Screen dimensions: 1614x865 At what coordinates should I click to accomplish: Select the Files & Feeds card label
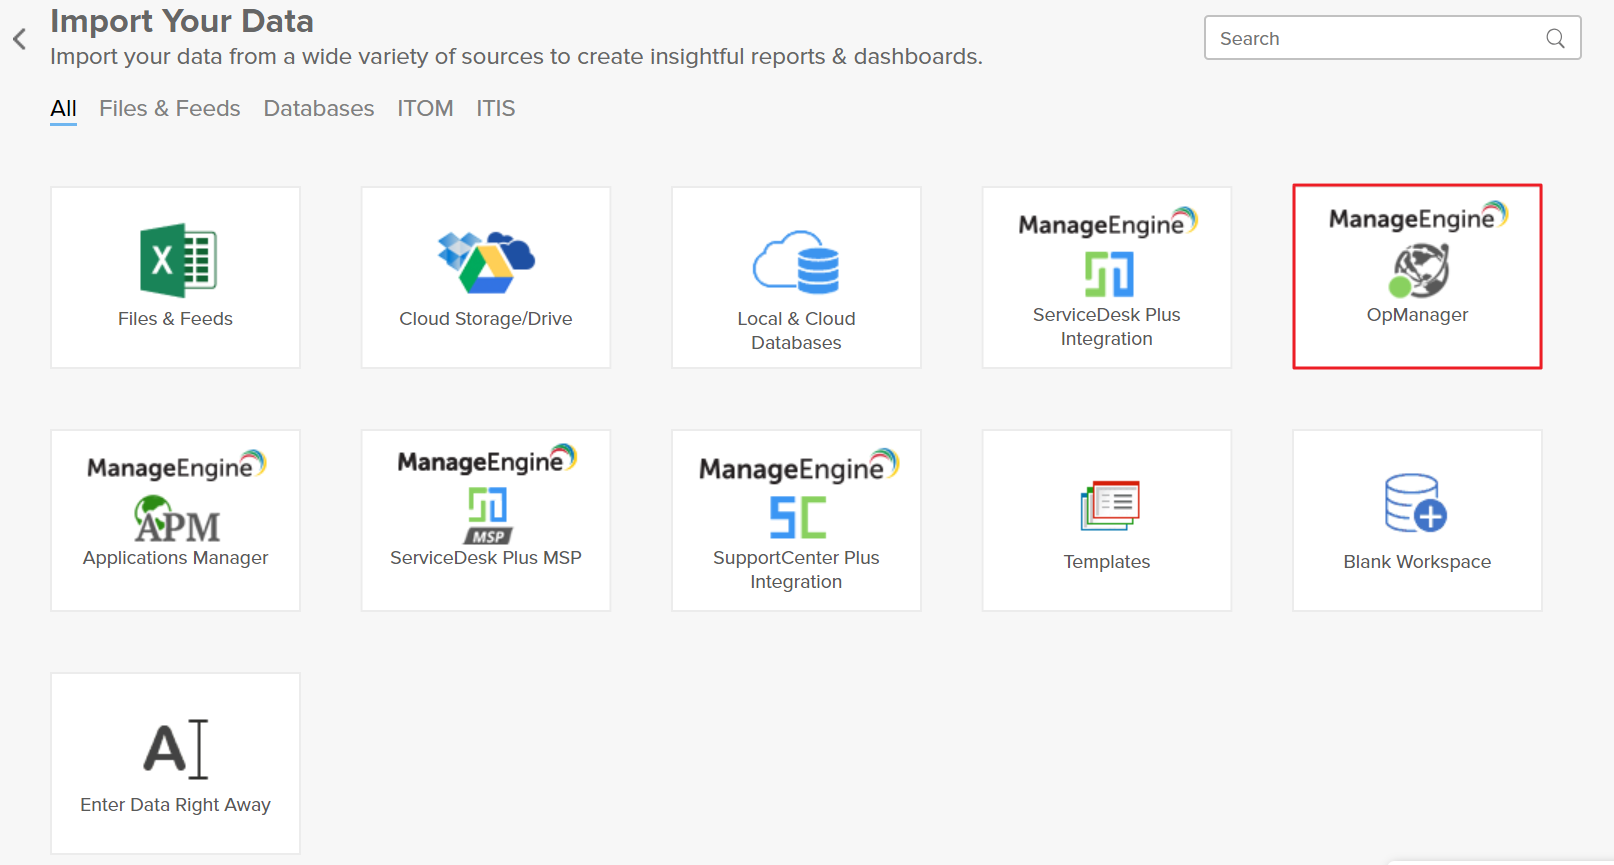tap(175, 319)
